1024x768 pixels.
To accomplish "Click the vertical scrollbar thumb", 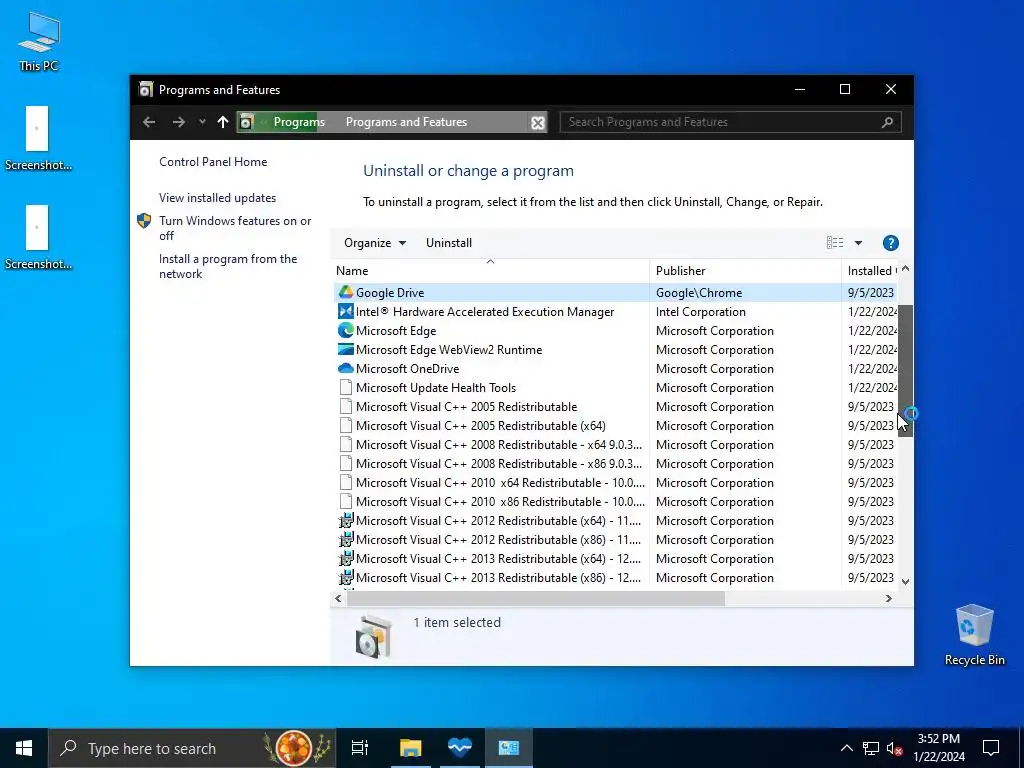I will click(905, 370).
